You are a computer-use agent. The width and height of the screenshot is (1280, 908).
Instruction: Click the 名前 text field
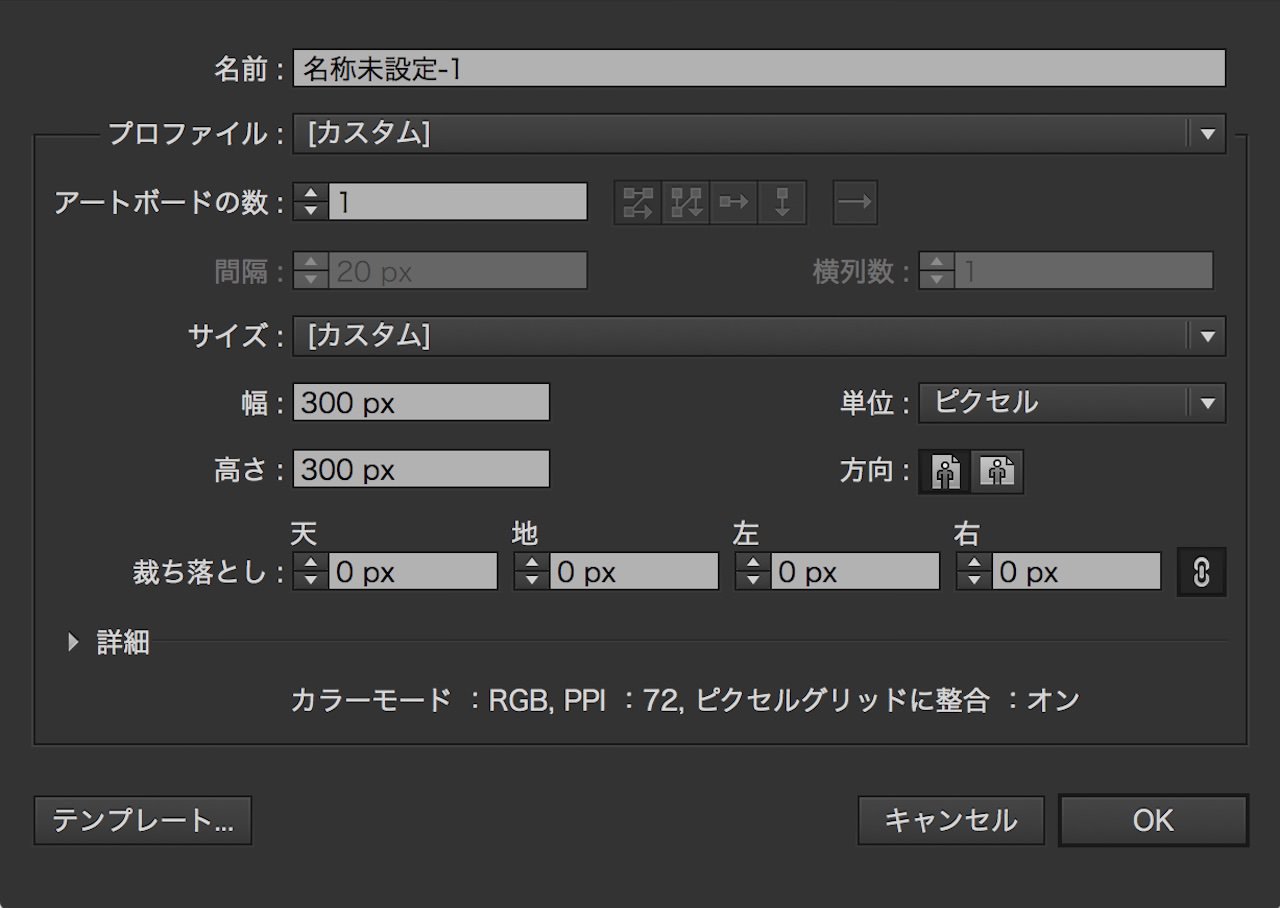[x=758, y=68]
